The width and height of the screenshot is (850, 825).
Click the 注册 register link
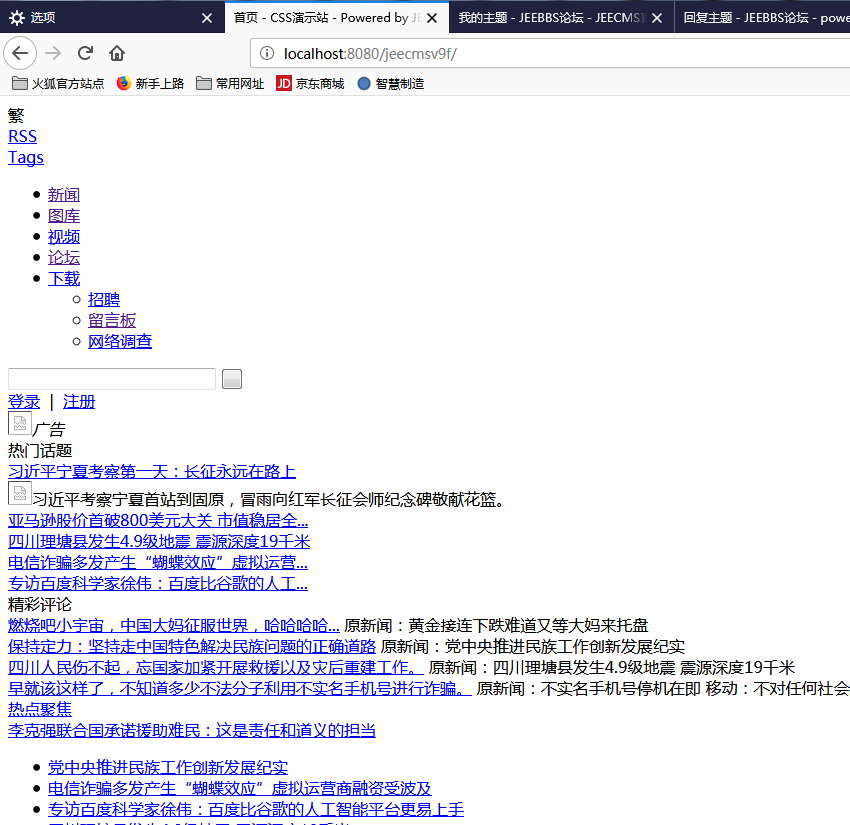[x=79, y=402]
